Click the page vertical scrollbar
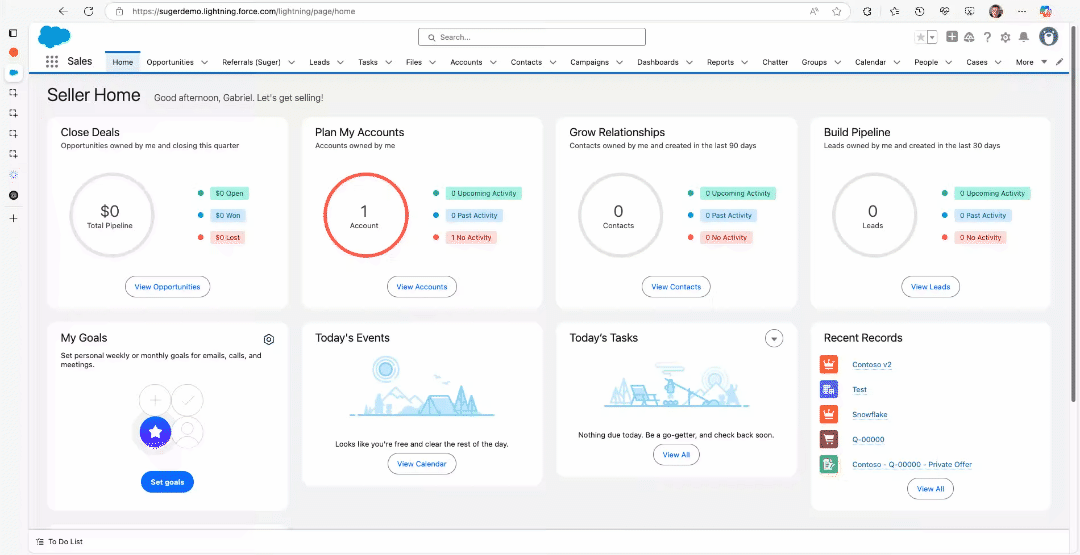The height and width of the screenshot is (555, 1080). click(1074, 213)
